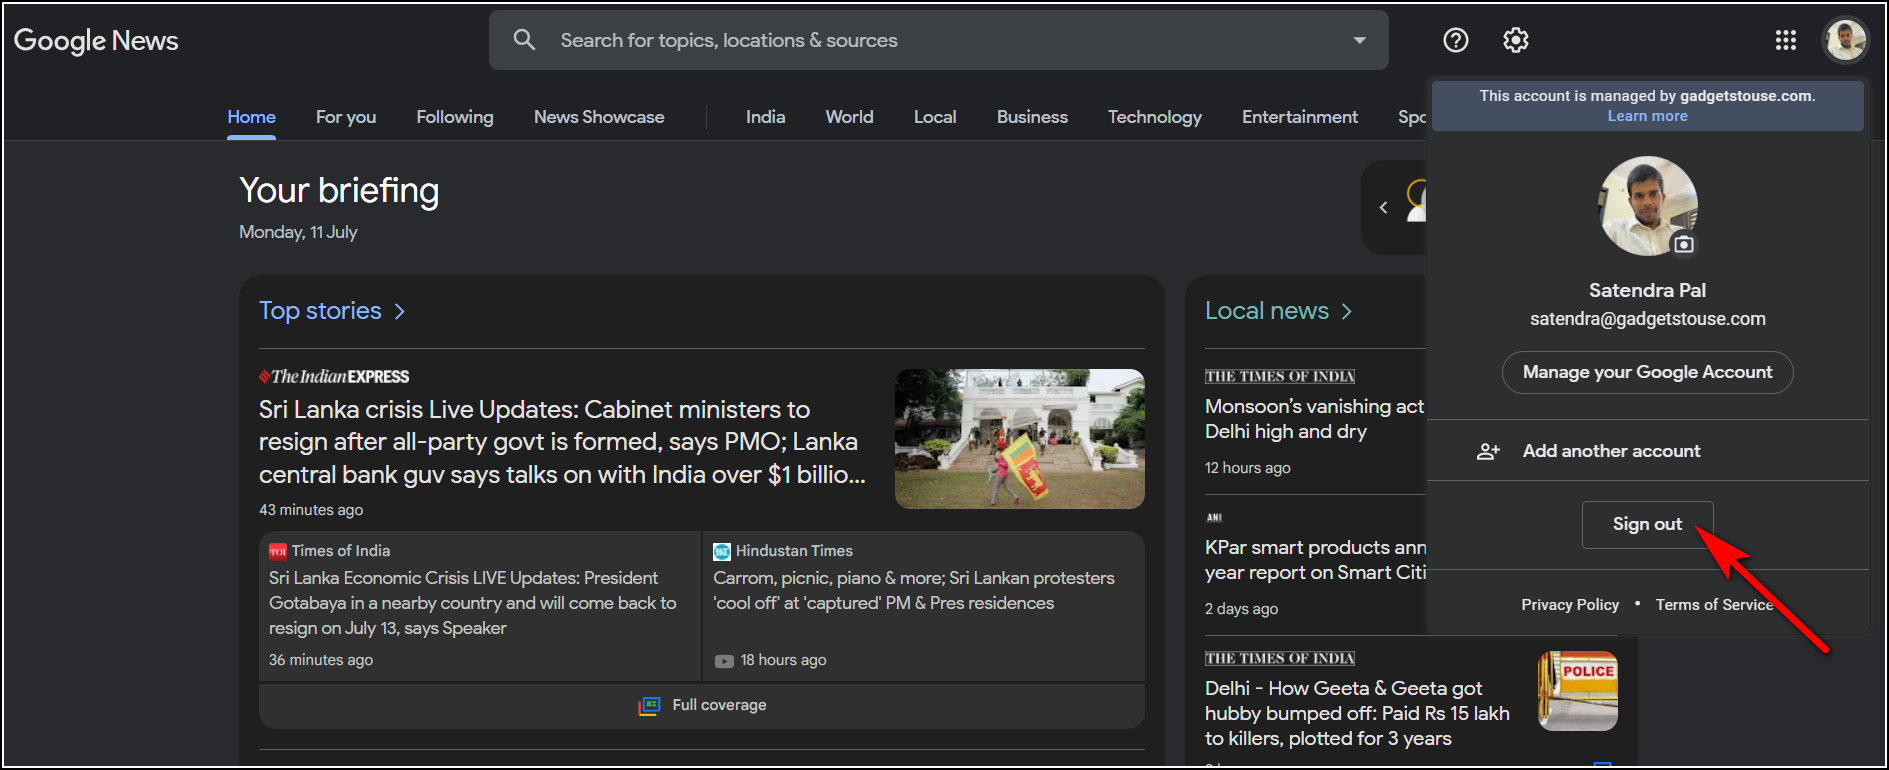Viewport: 1889px width, 770px height.
Task: Open the Google apps grid icon
Action: (1786, 40)
